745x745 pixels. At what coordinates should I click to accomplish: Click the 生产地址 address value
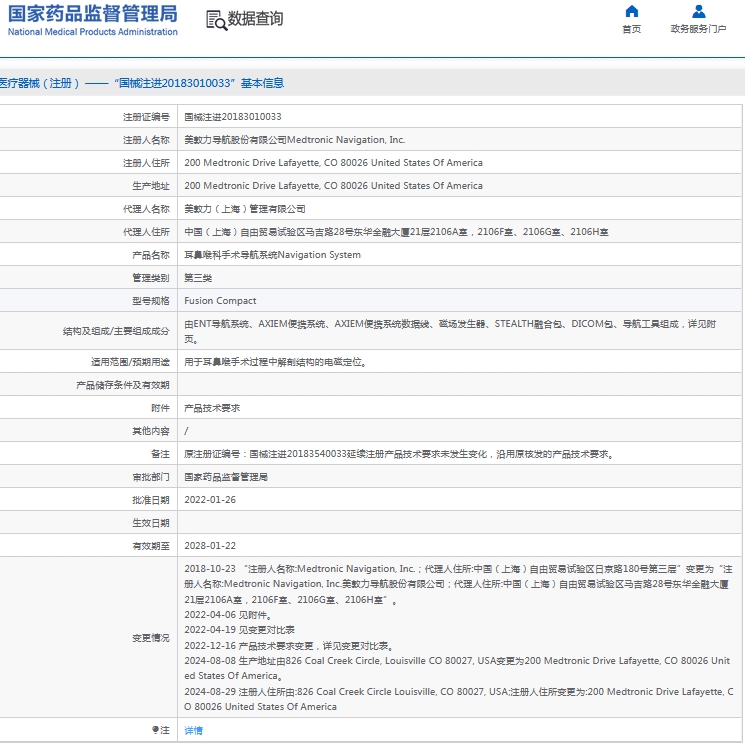coord(334,186)
